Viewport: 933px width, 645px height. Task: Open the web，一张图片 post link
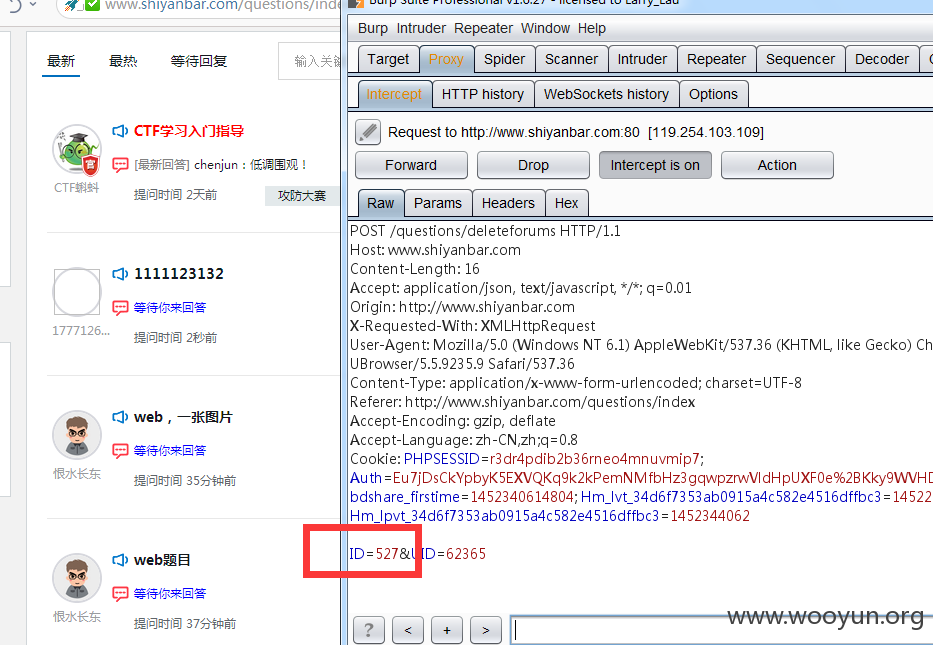pos(183,417)
